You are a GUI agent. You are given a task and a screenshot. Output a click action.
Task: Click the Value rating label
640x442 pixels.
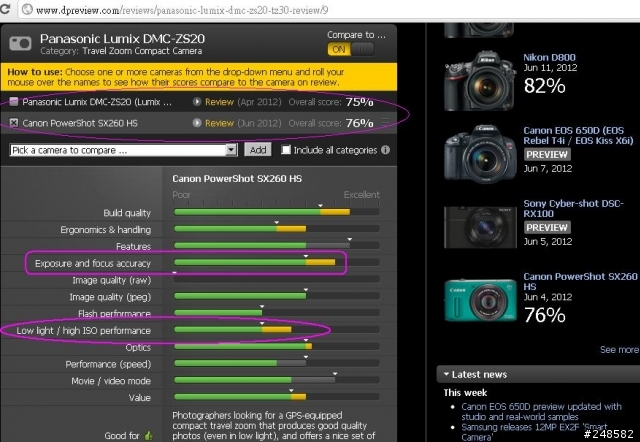coord(140,398)
